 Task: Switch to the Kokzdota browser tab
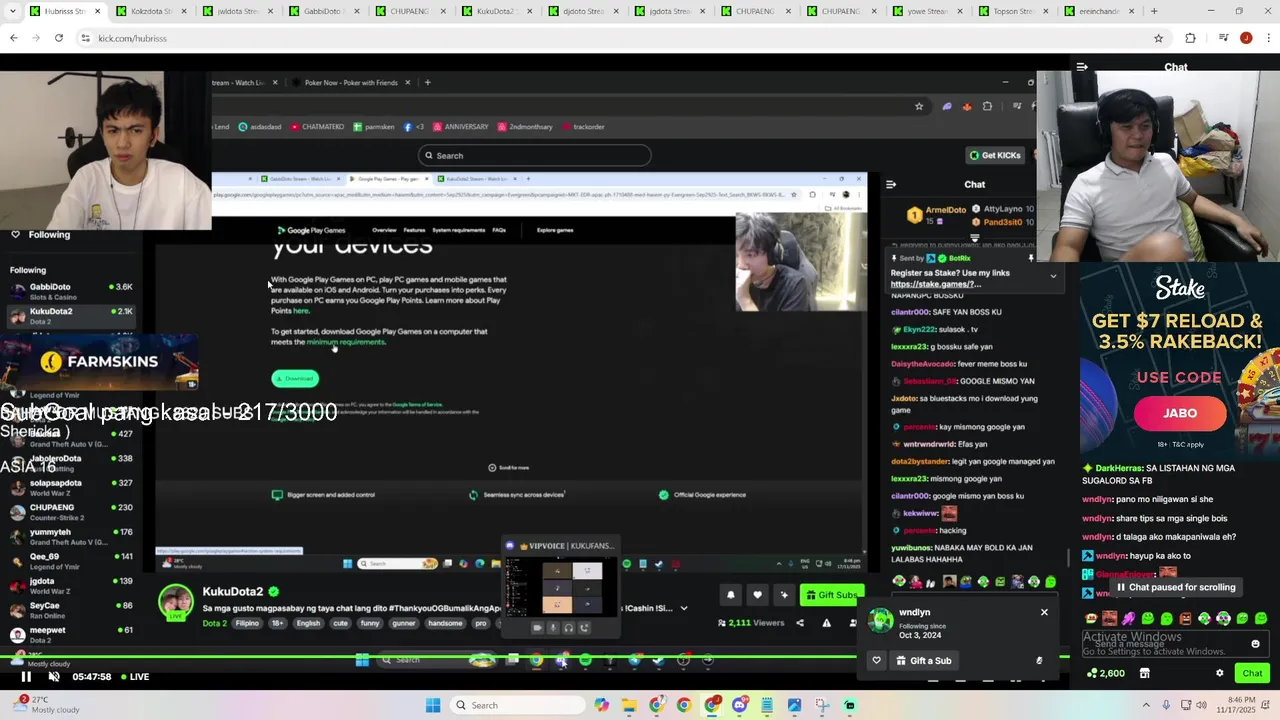[x=152, y=11]
